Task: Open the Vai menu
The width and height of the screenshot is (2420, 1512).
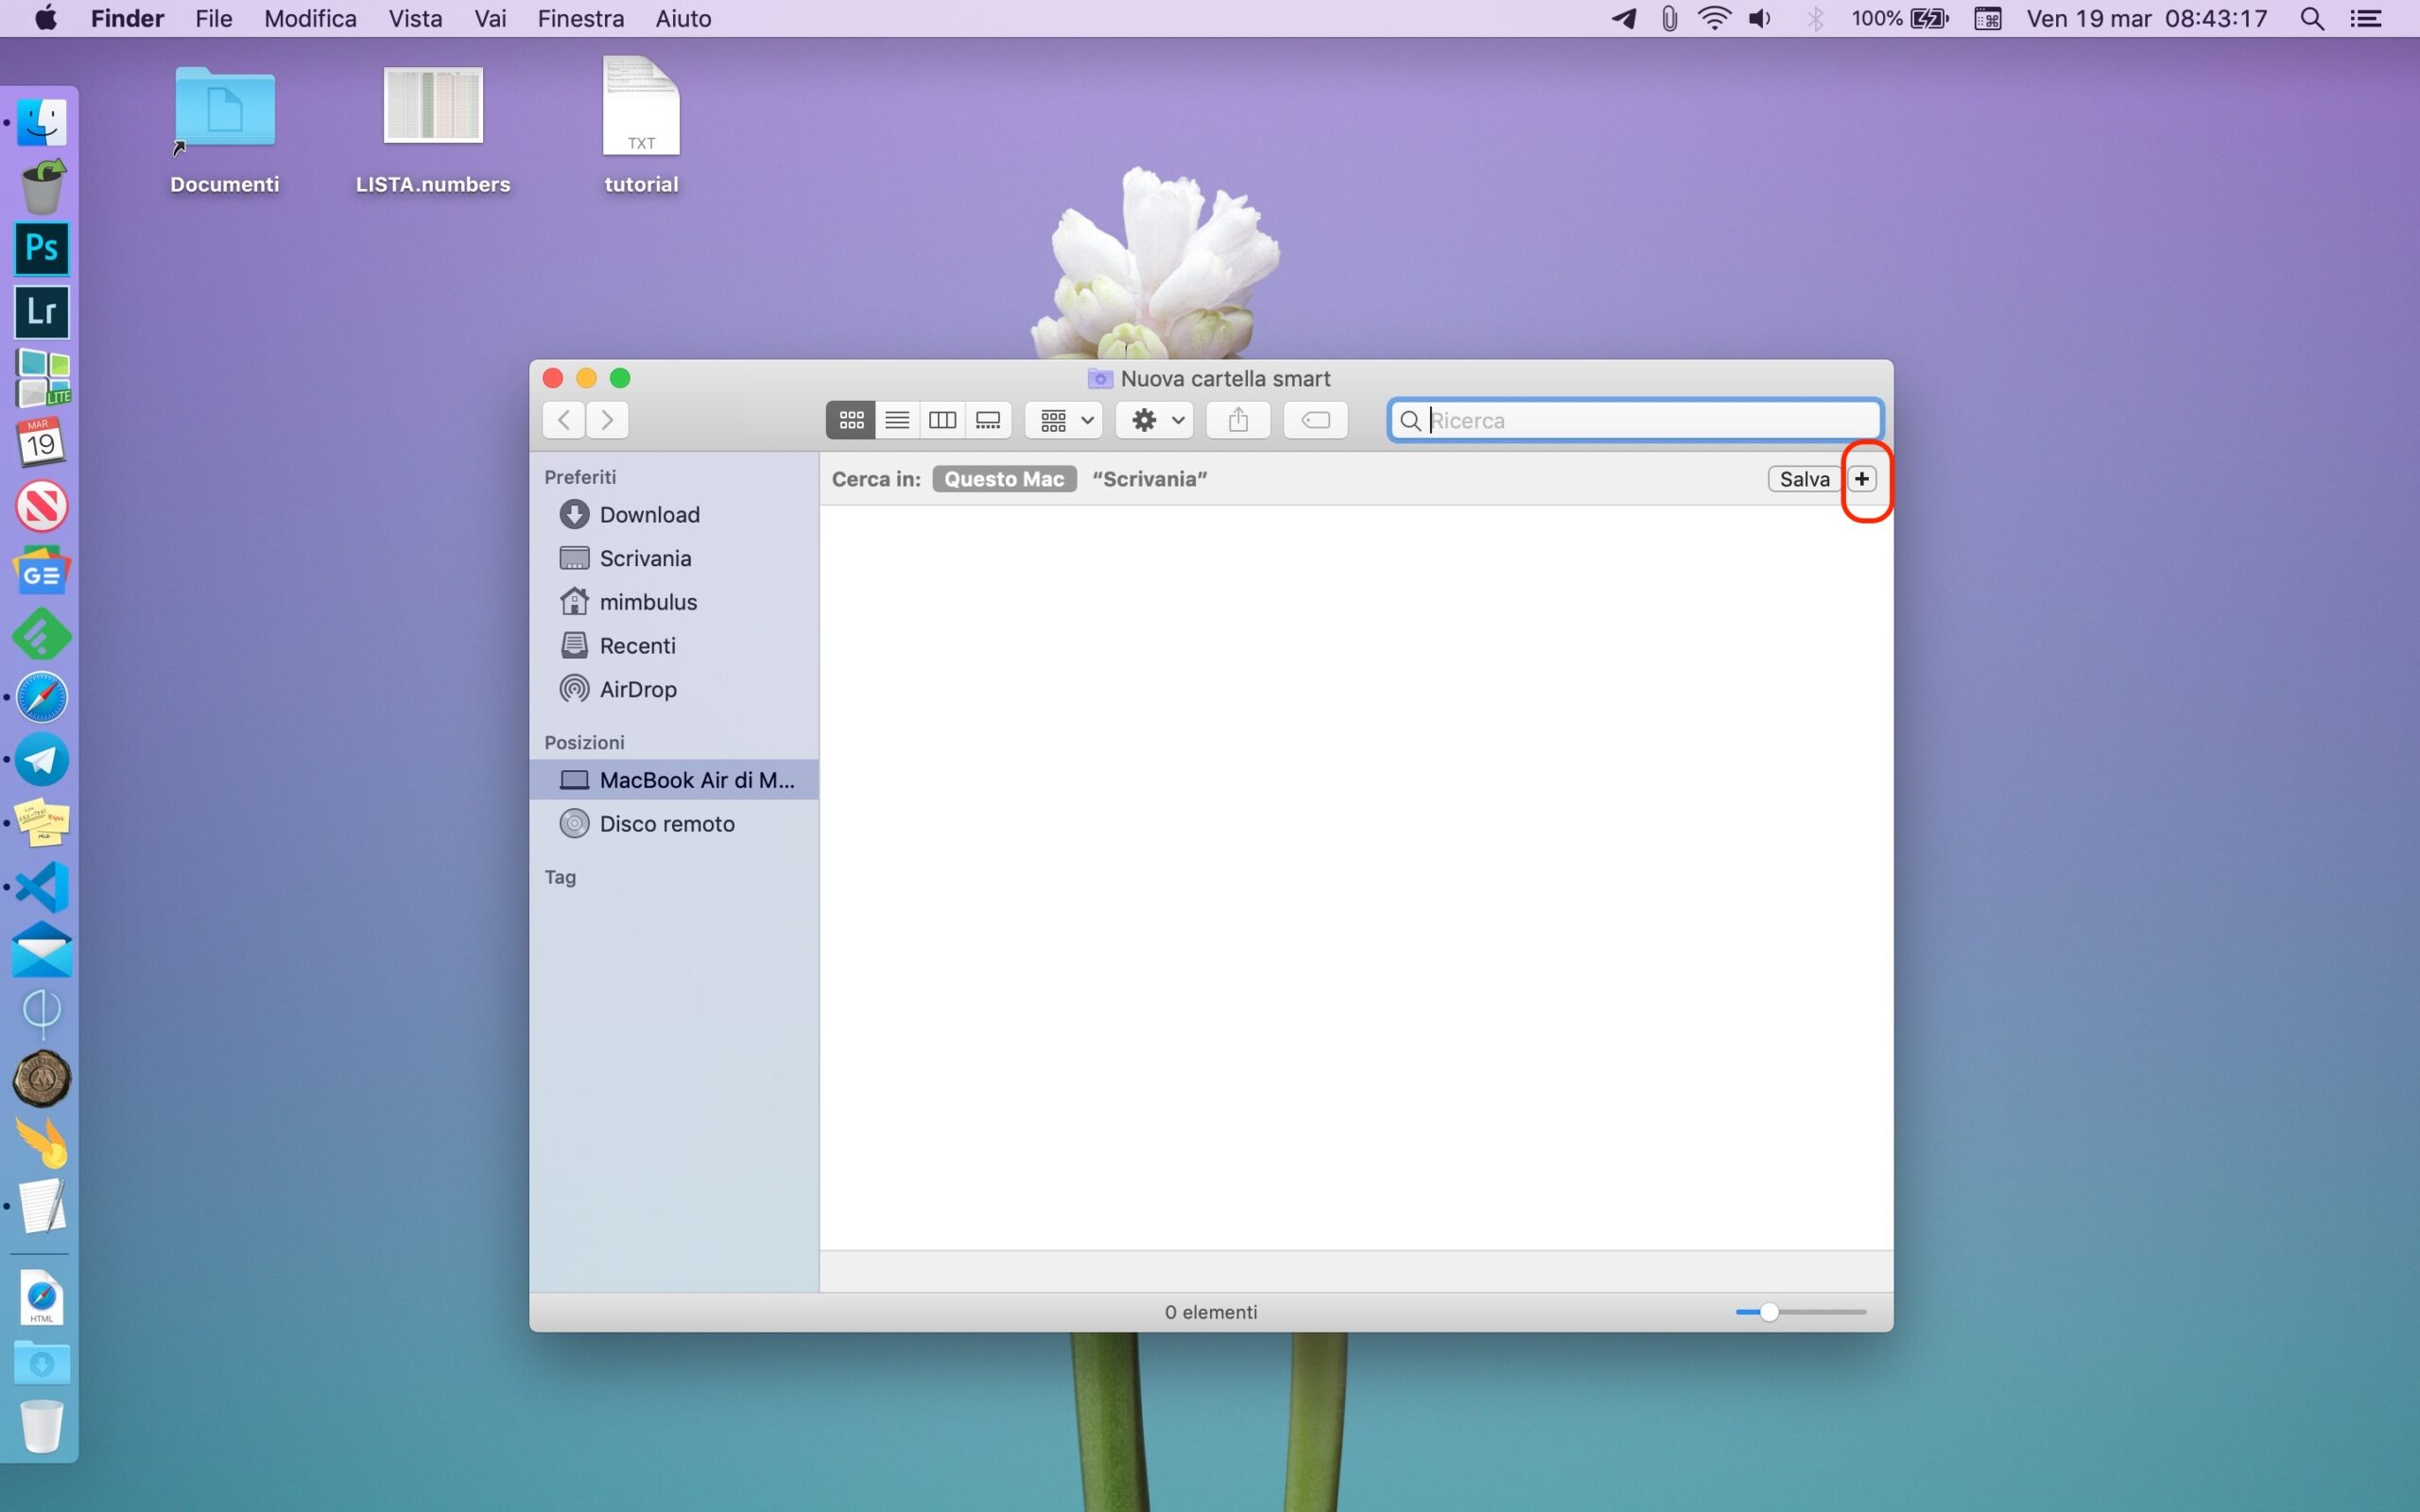Action: click(490, 19)
